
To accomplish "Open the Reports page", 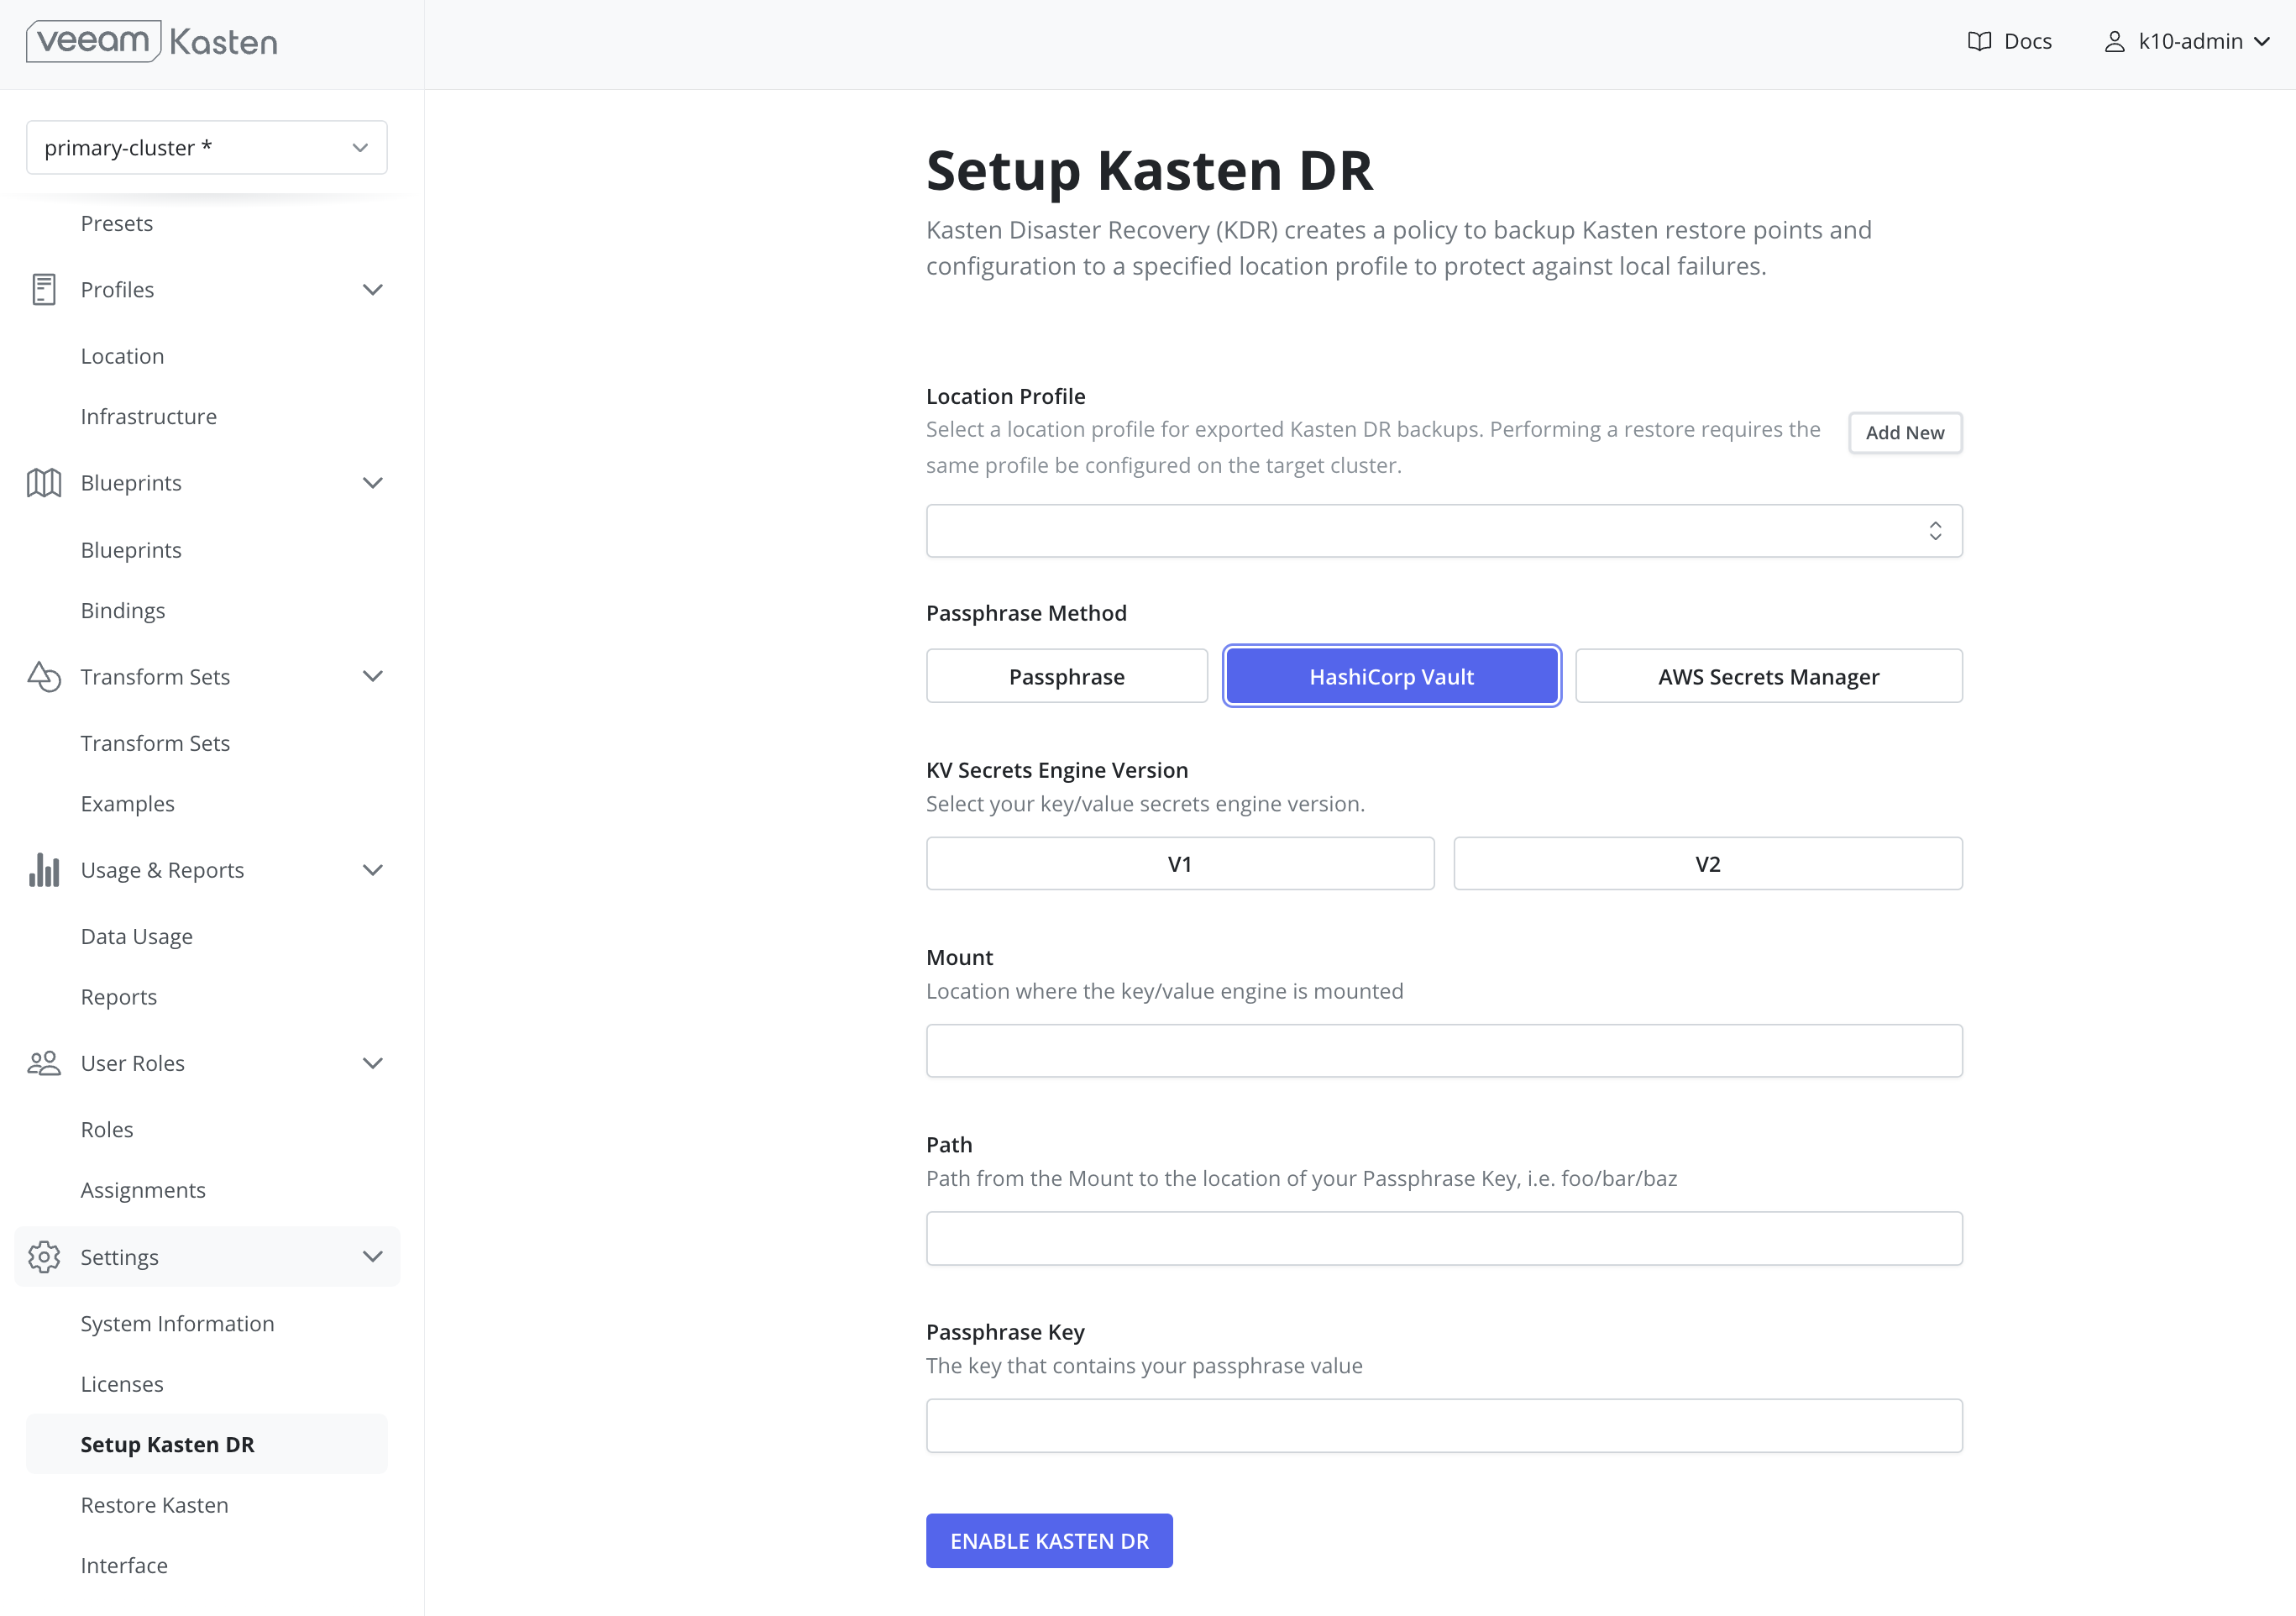I will [118, 997].
